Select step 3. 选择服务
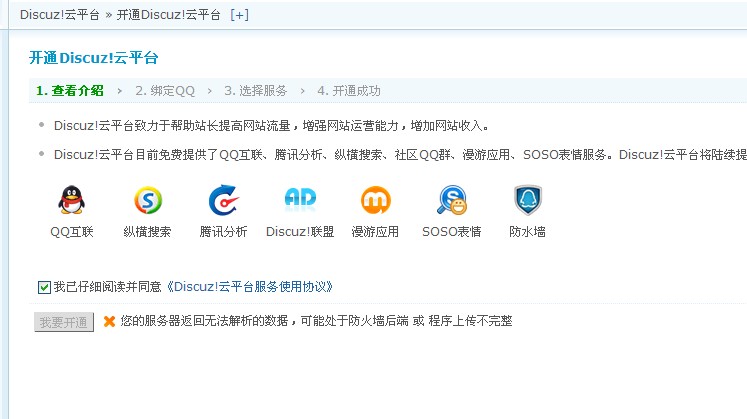The height and width of the screenshot is (419, 747). coord(255,90)
